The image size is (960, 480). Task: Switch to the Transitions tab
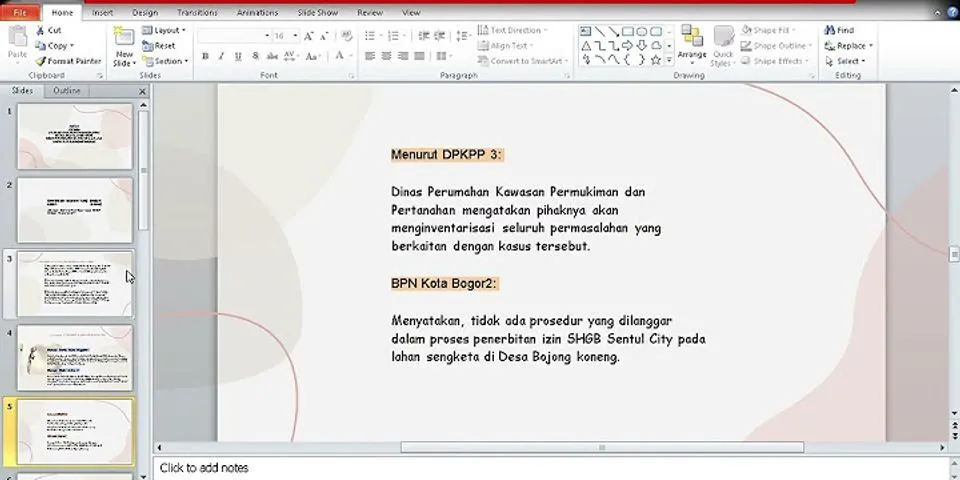[x=197, y=12]
